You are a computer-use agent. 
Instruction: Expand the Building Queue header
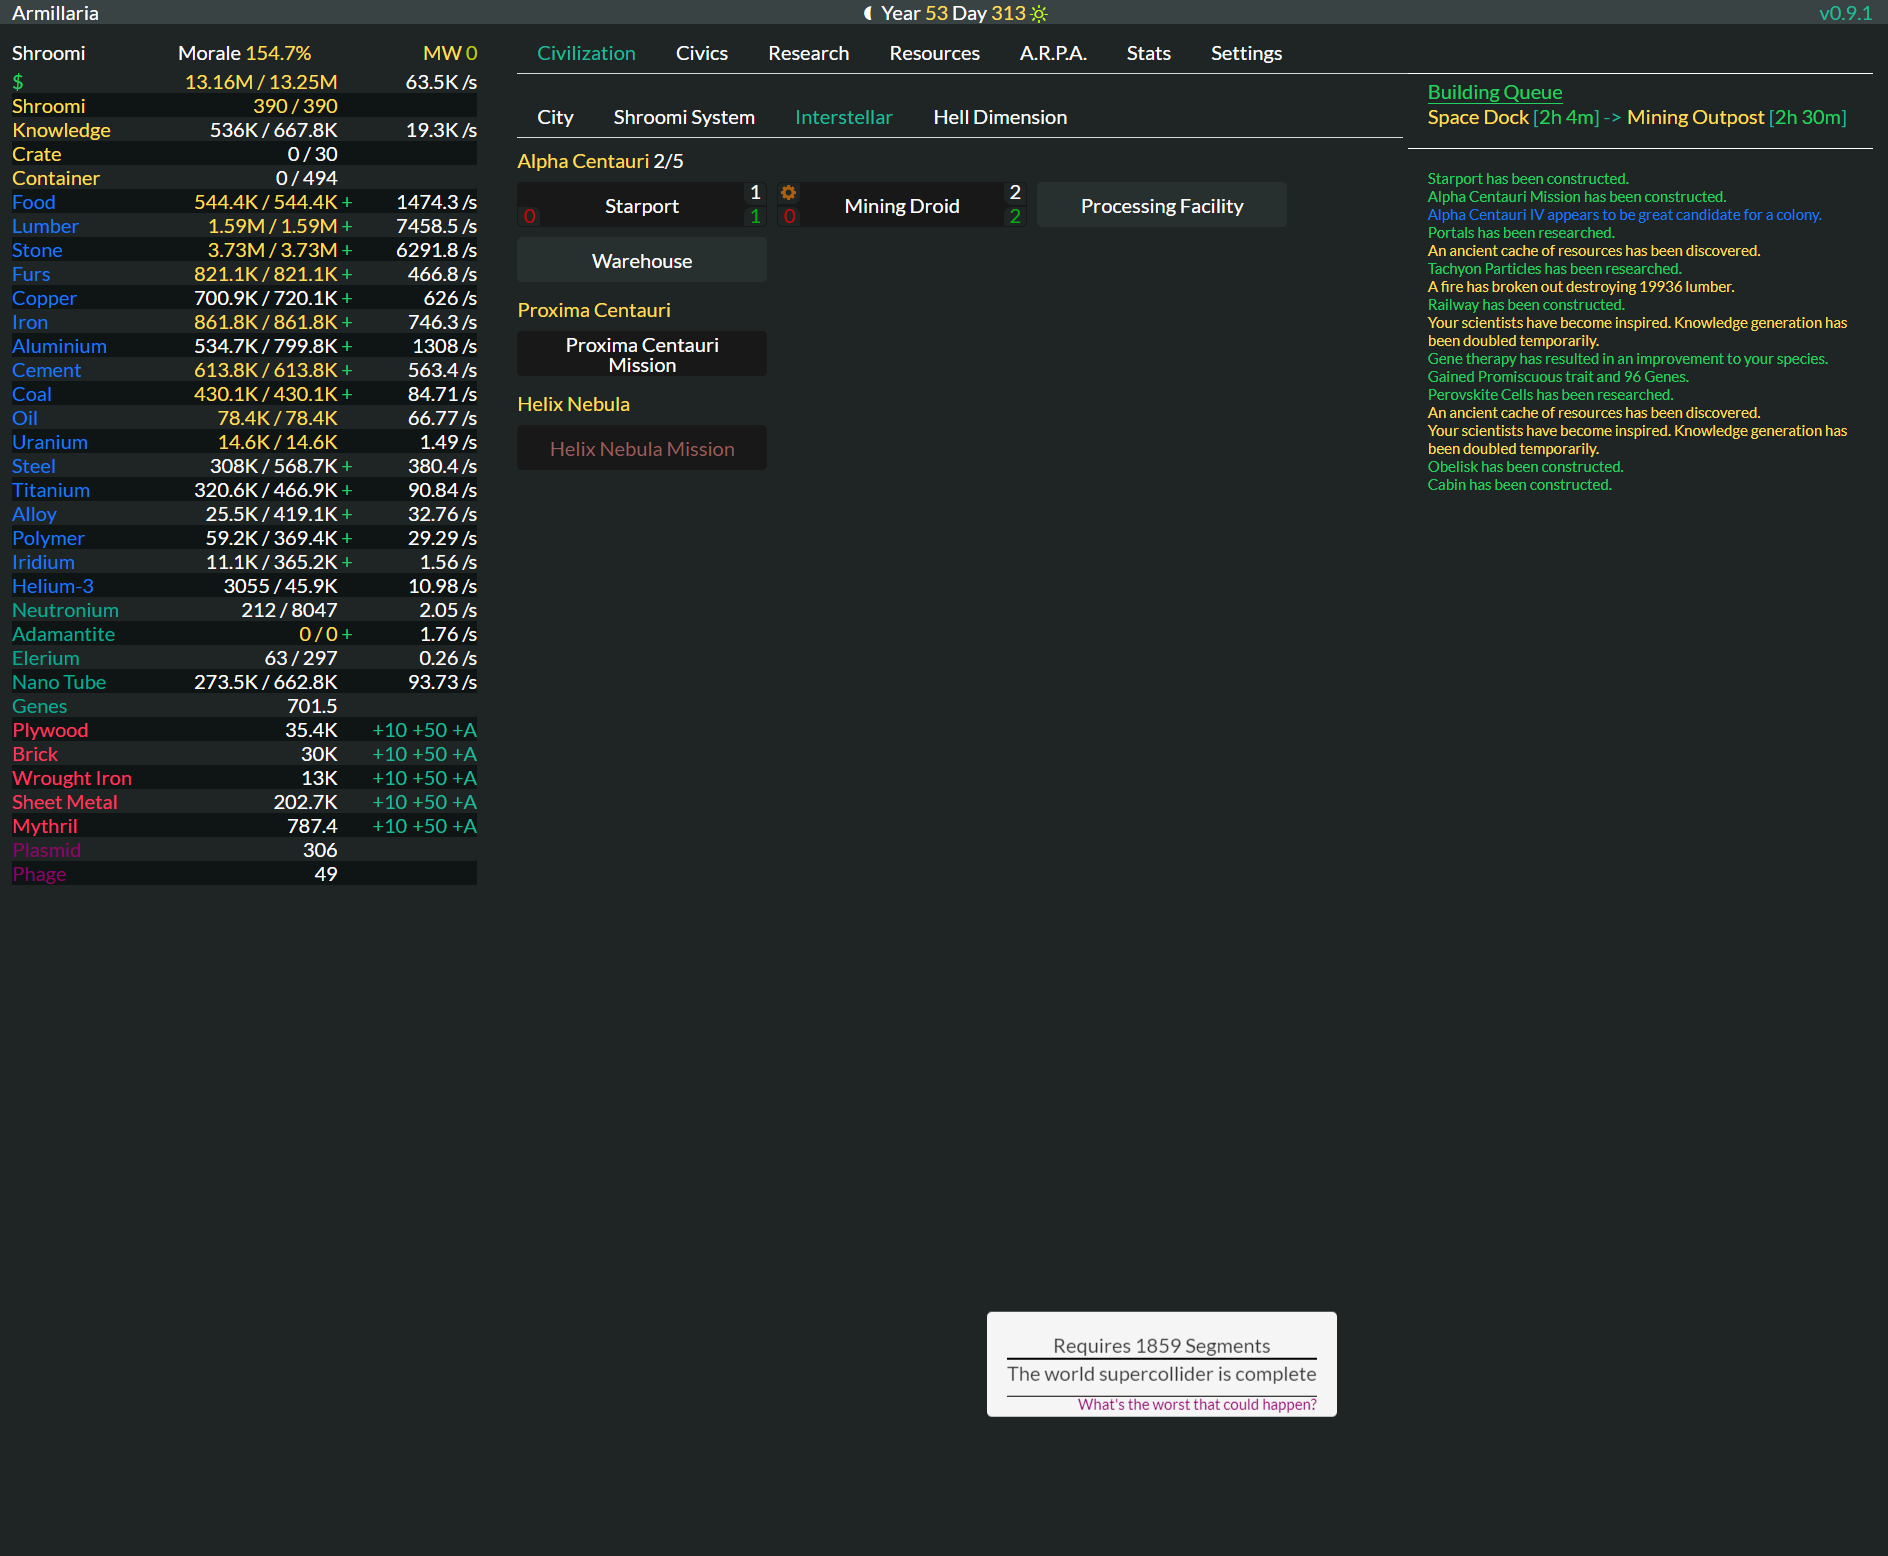(x=1494, y=91)
